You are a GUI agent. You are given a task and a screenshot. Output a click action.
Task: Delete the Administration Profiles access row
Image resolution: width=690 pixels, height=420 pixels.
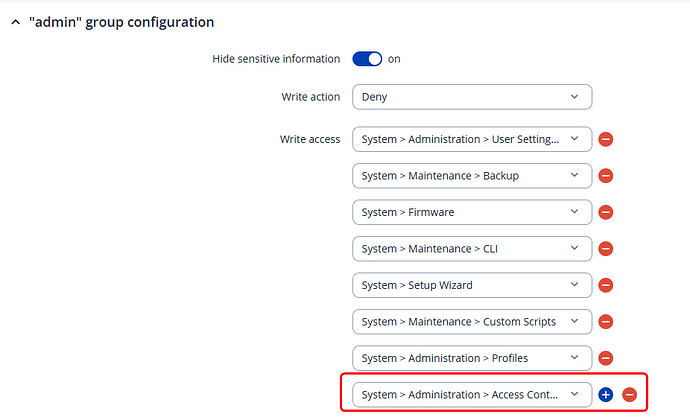point(606,358)
